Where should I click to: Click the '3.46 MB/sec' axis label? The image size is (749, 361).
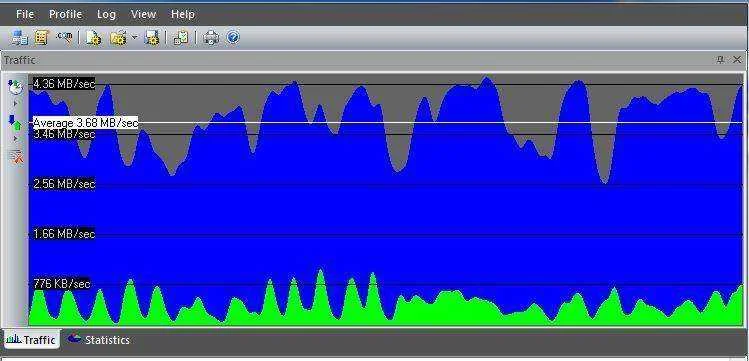tap(64, 134)
